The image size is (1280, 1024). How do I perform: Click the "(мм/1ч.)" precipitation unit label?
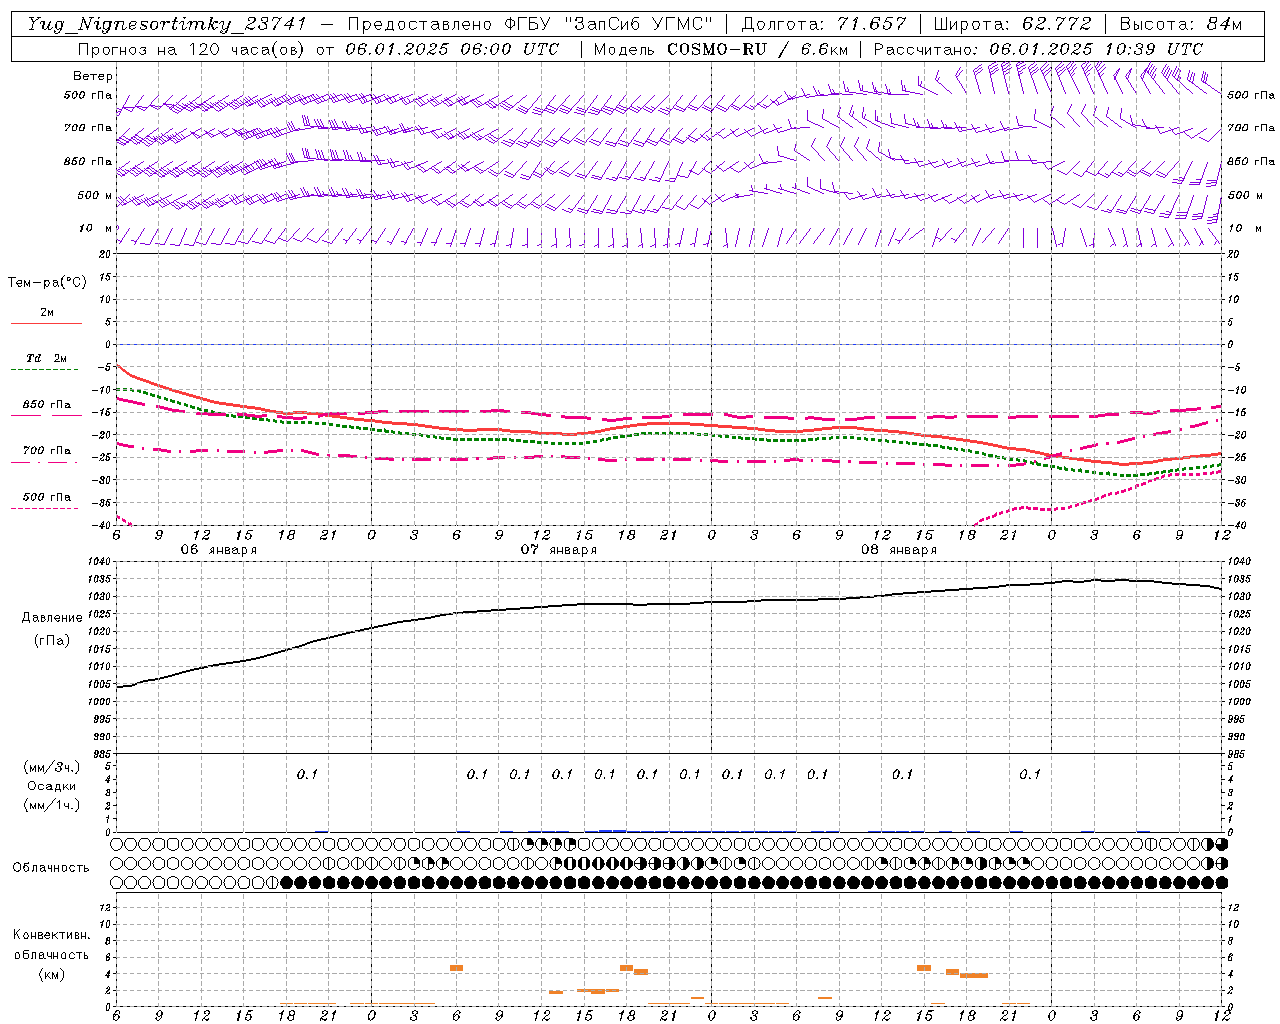point(51,805)
